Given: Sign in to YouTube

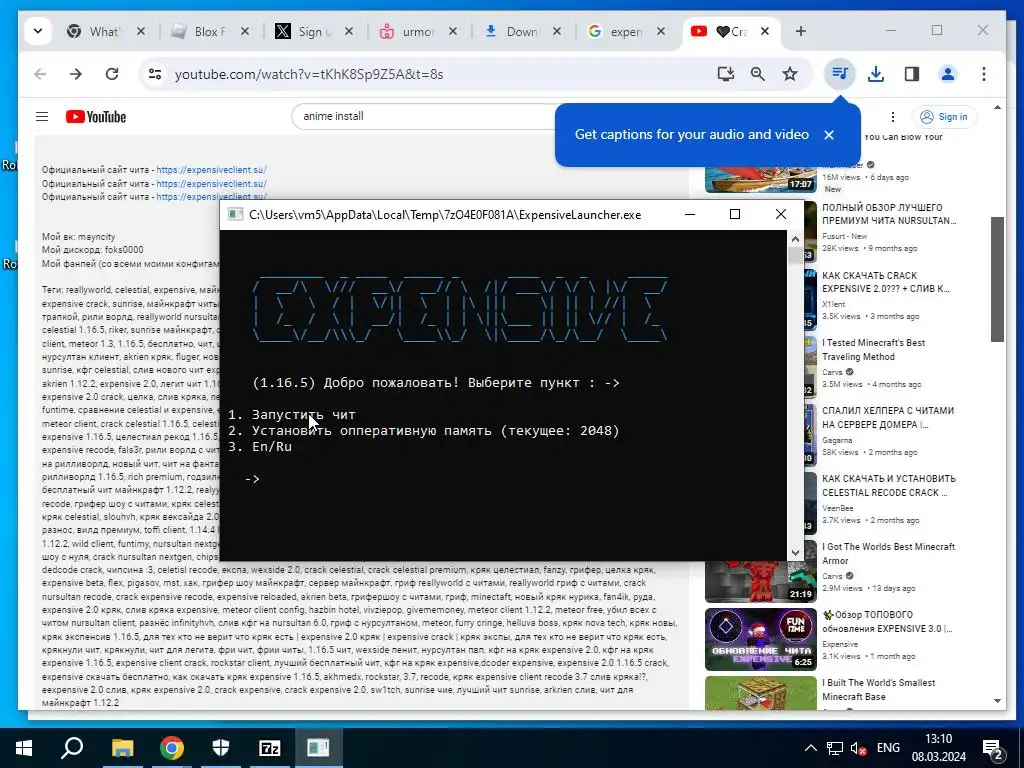Looking at the screenshot, I should tap(944, 117).
